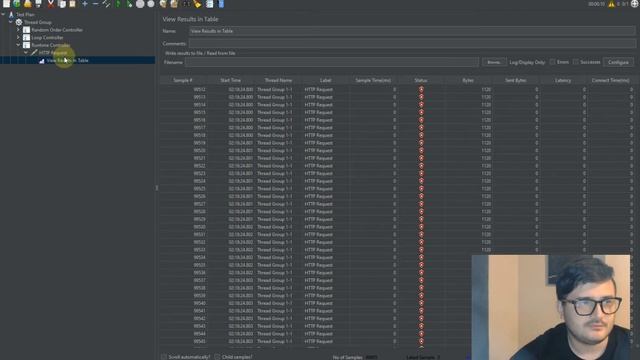This screenshot has width=640, height=360.
Task: Open the Templates toolbar icon
Action: 17,4
